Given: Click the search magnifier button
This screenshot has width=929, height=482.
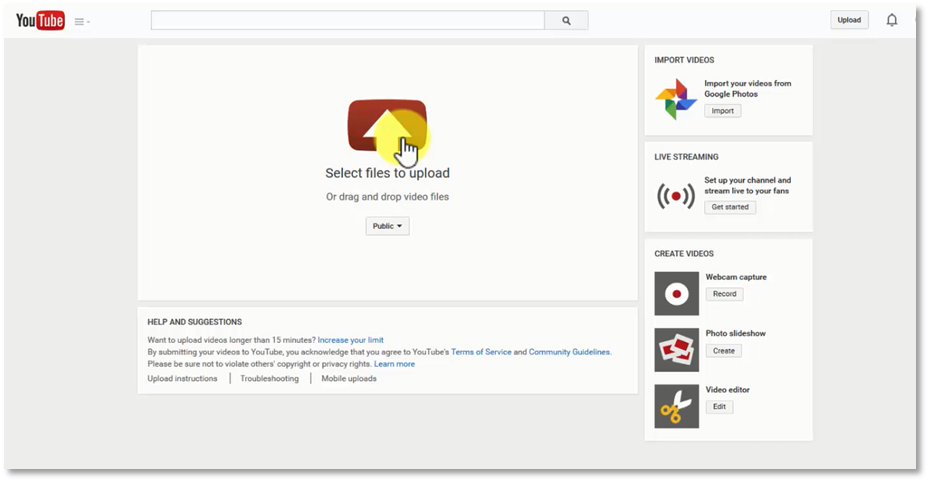Looking at the screenshot, I should (566, 21).
